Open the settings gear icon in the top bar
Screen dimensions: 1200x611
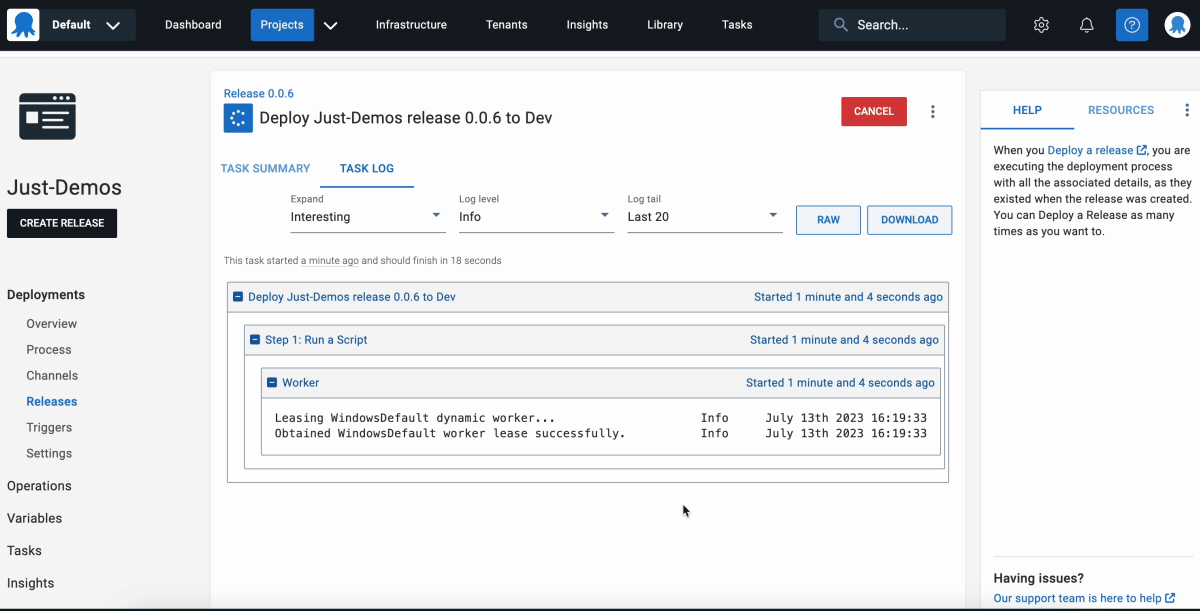click(1041, 25)
